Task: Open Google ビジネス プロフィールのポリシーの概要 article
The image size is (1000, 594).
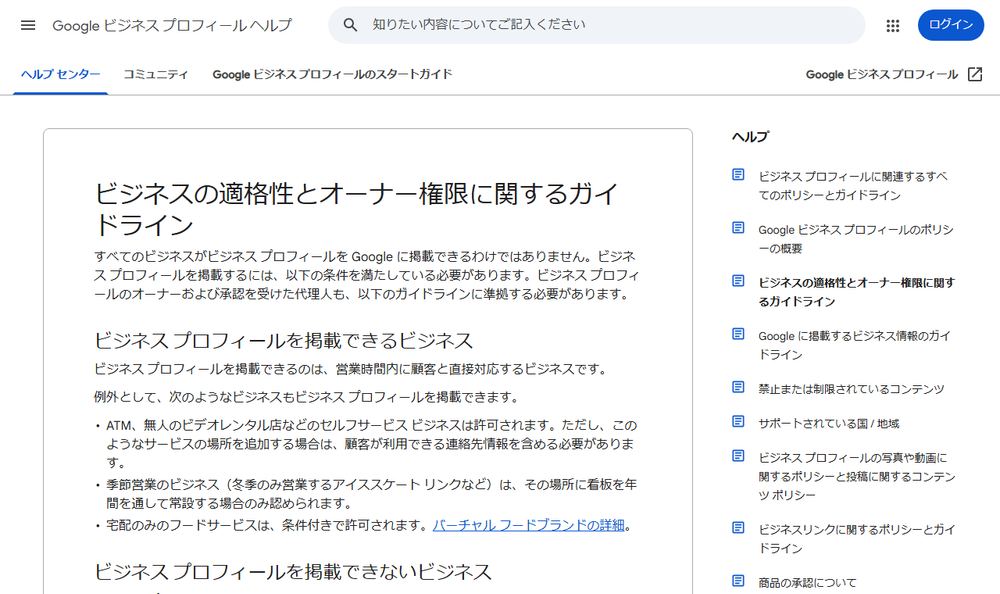Action: click(x=855, y=239)
